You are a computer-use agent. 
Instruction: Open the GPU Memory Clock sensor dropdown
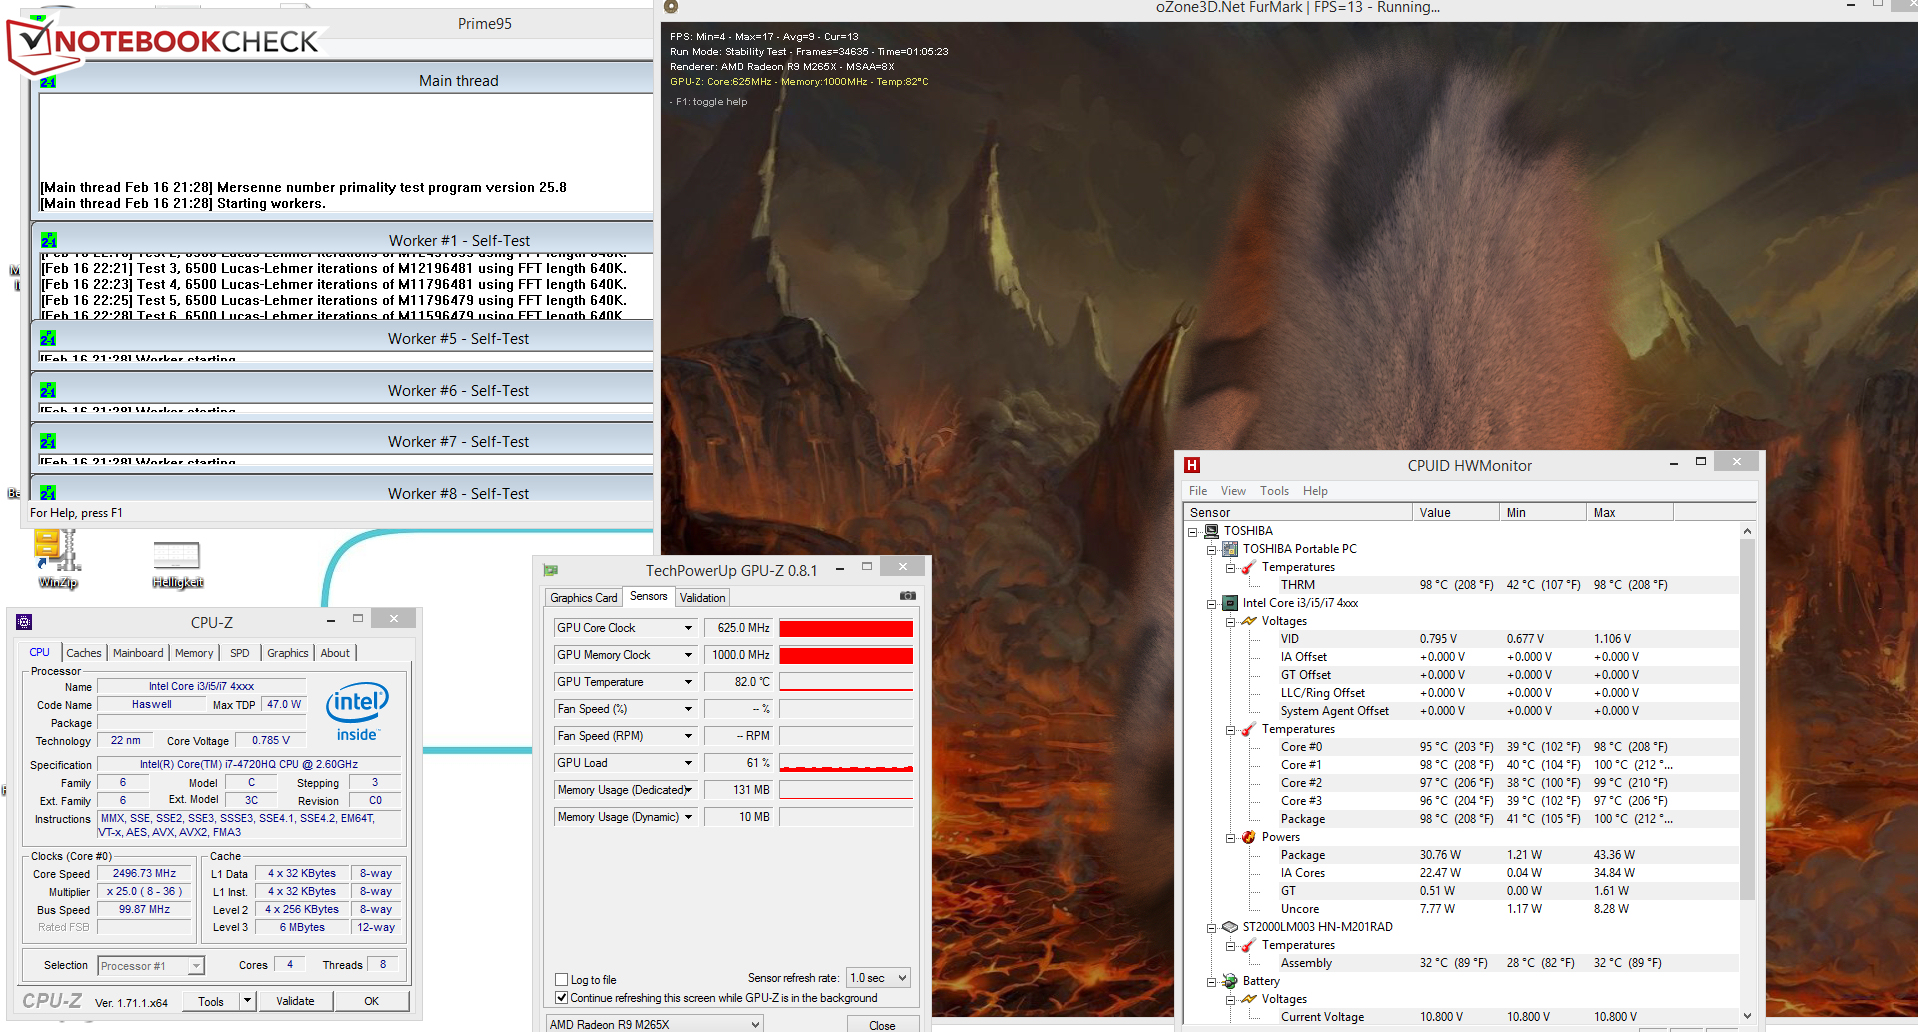pos(688,655)
